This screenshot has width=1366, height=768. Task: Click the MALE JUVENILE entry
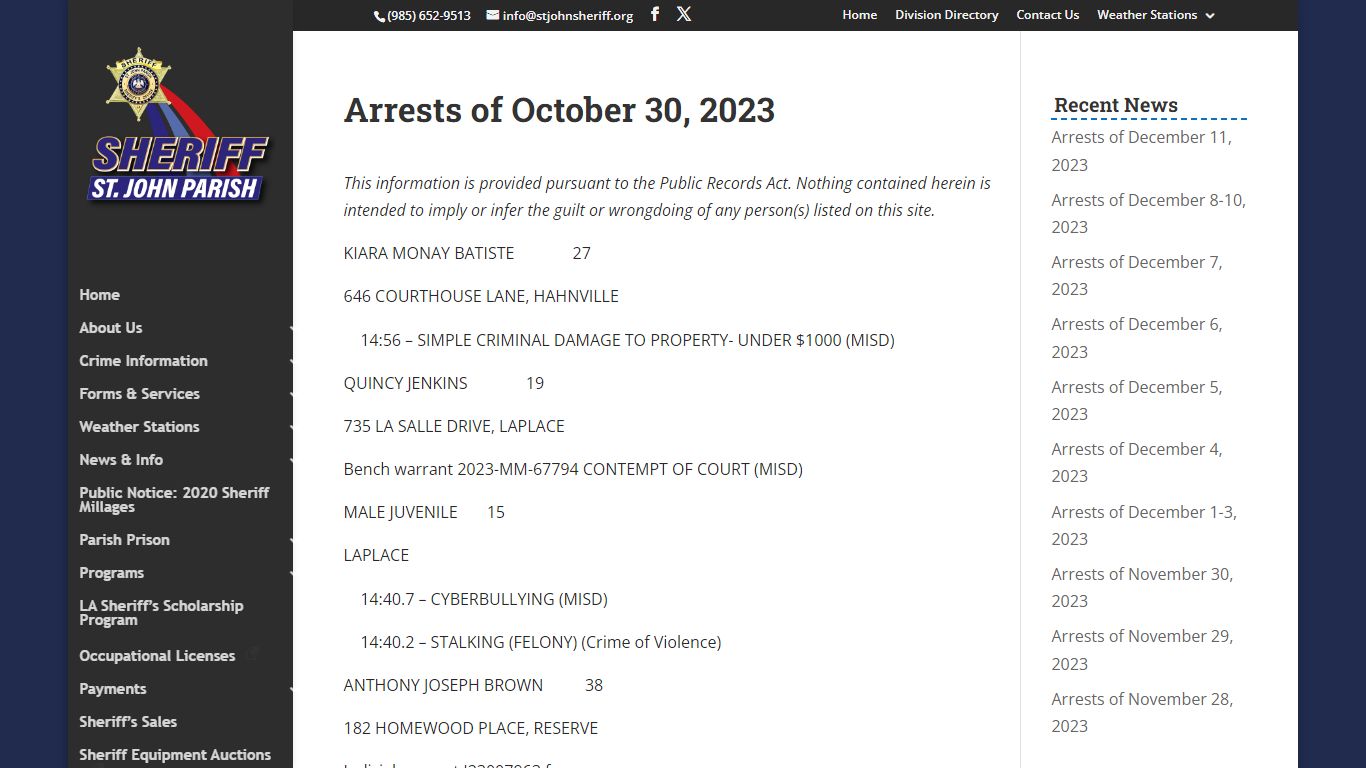[400, 512]
